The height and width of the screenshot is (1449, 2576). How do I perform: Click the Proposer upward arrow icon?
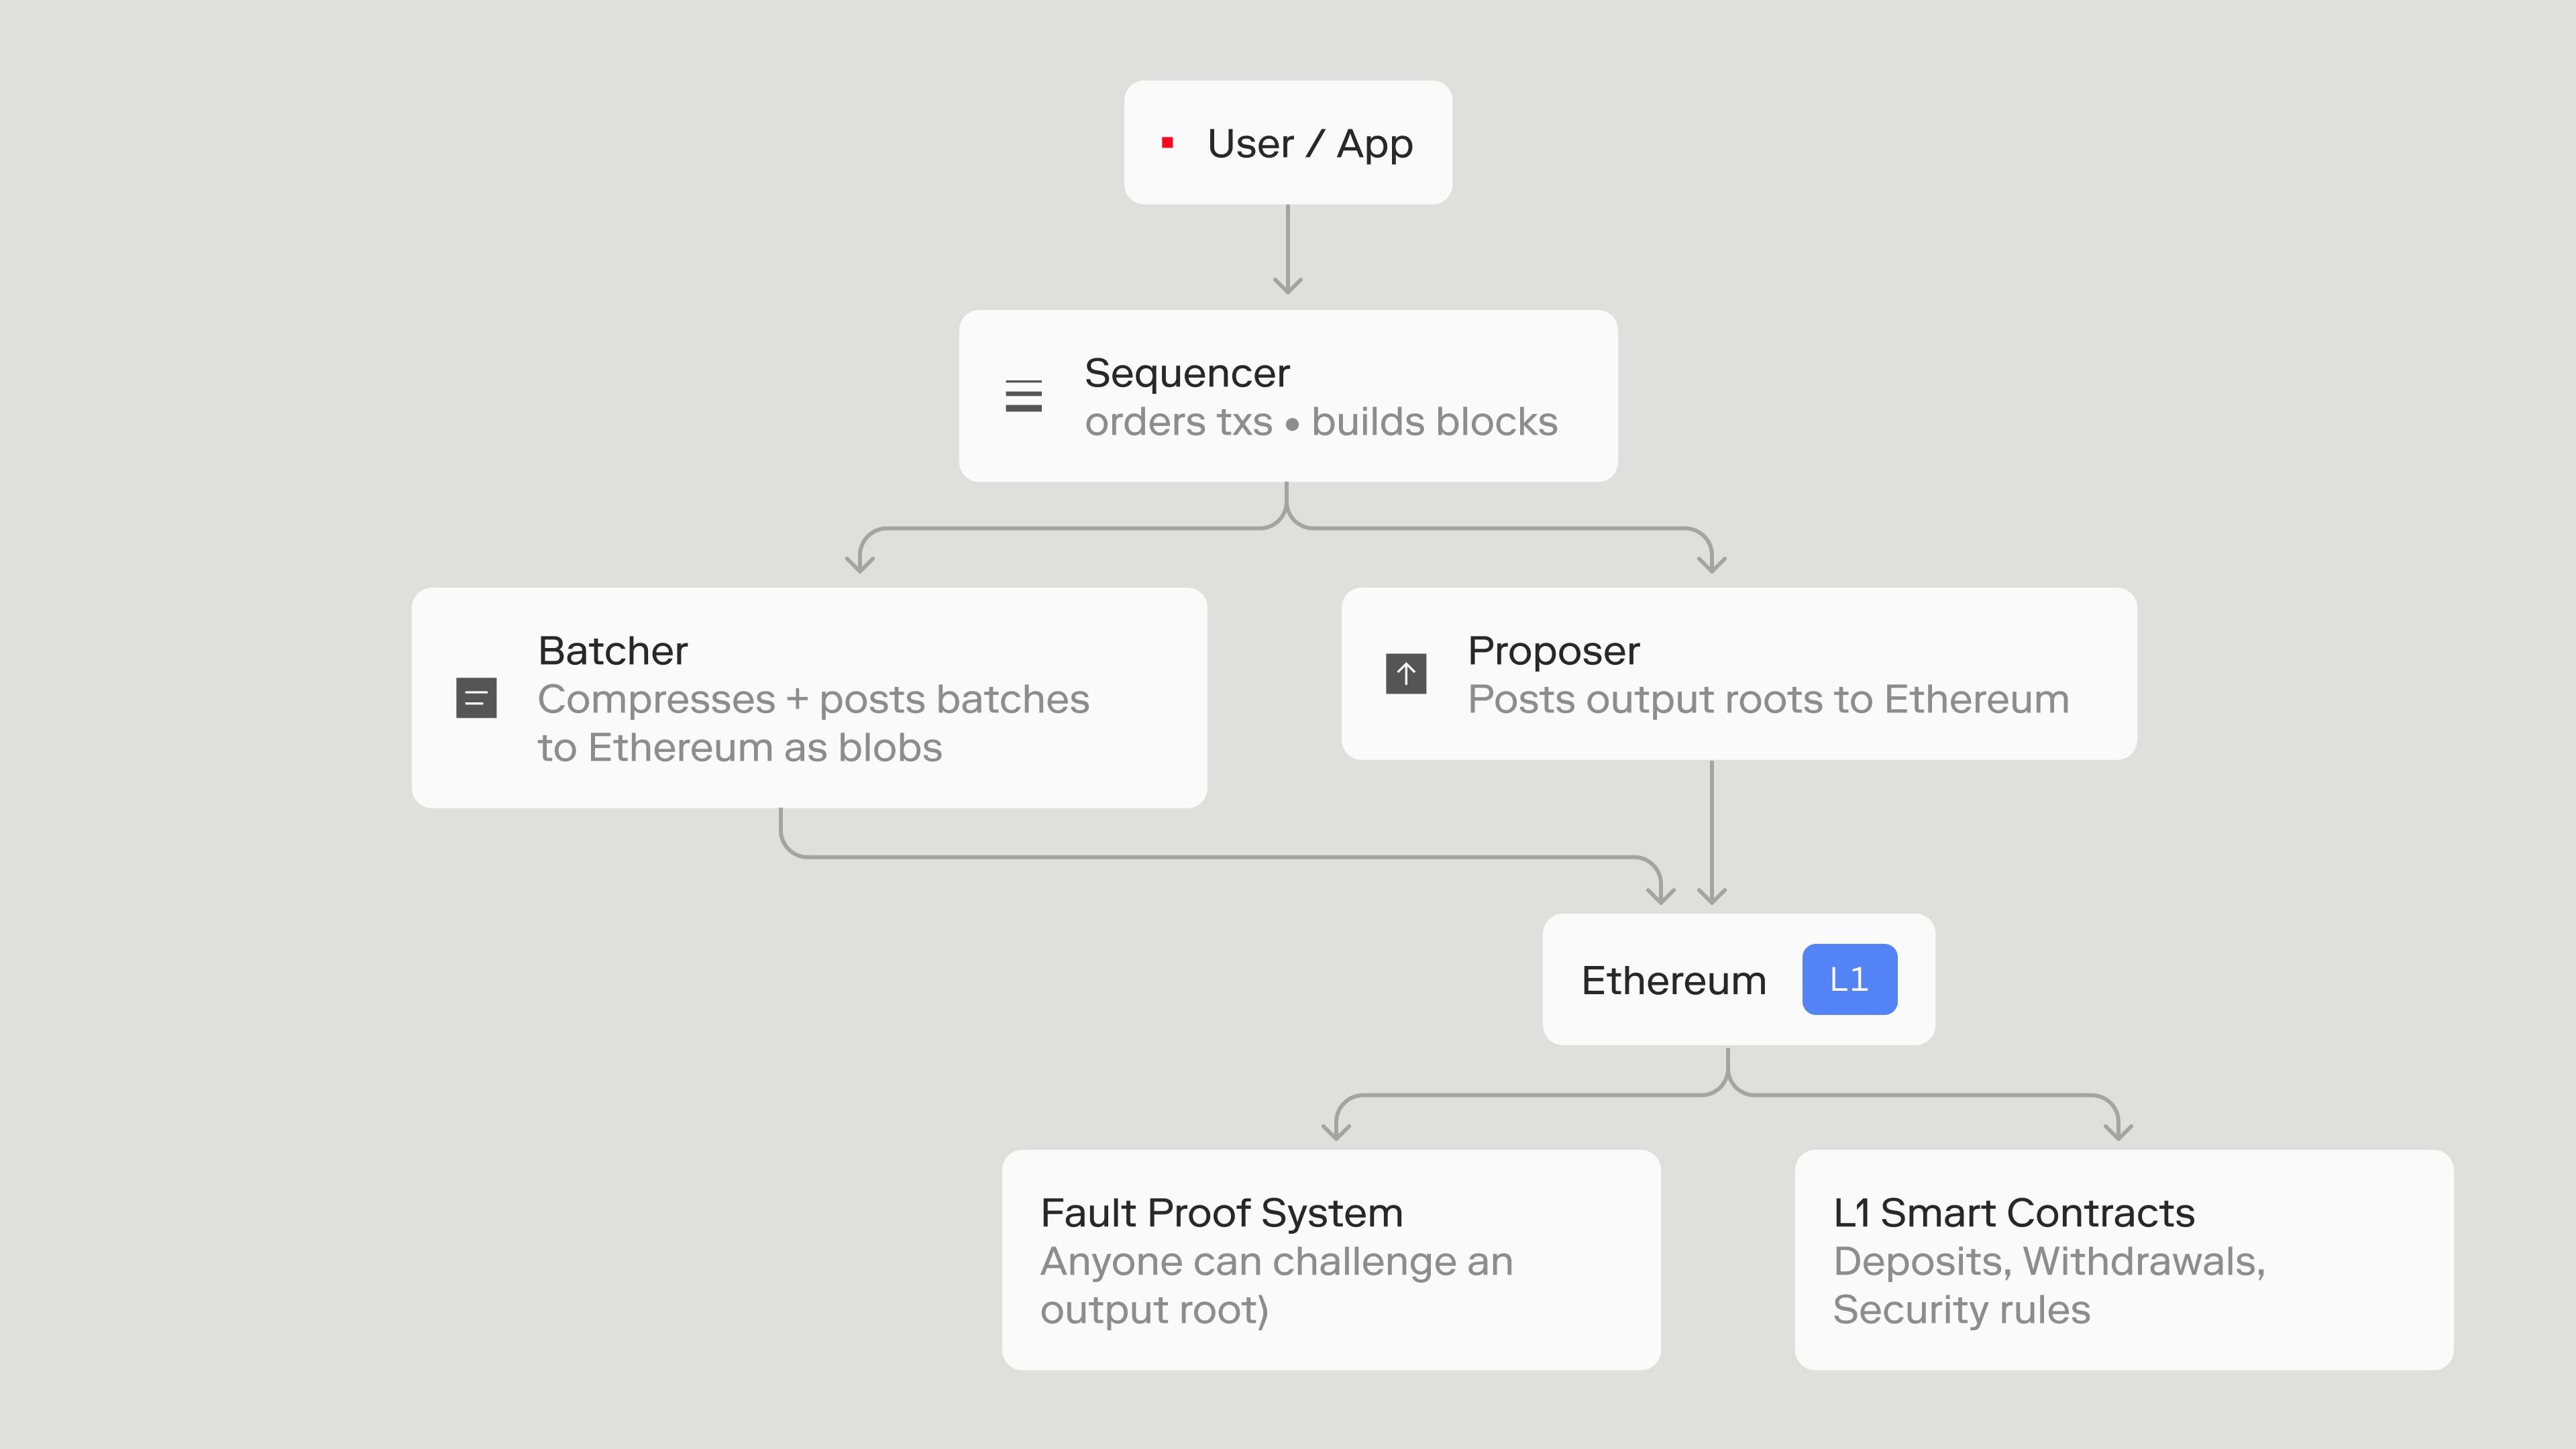point(1406,674)
